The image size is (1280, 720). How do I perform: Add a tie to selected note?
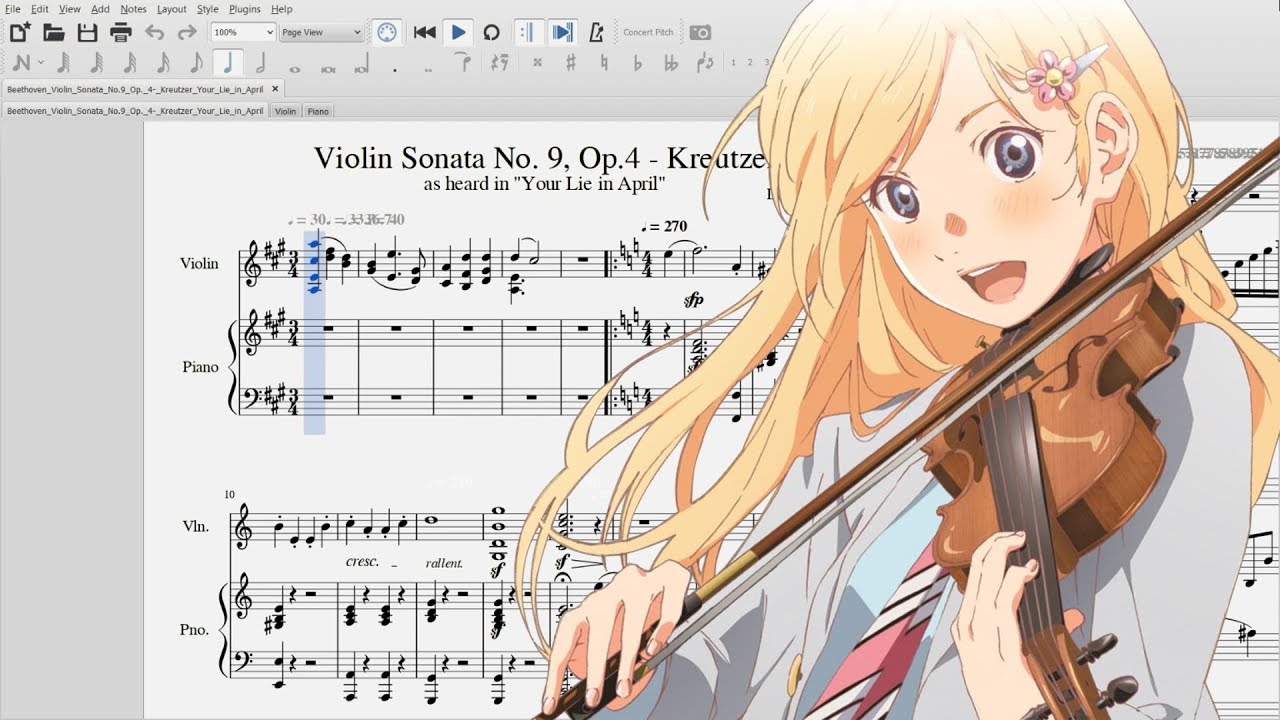[x=462, y=63]
